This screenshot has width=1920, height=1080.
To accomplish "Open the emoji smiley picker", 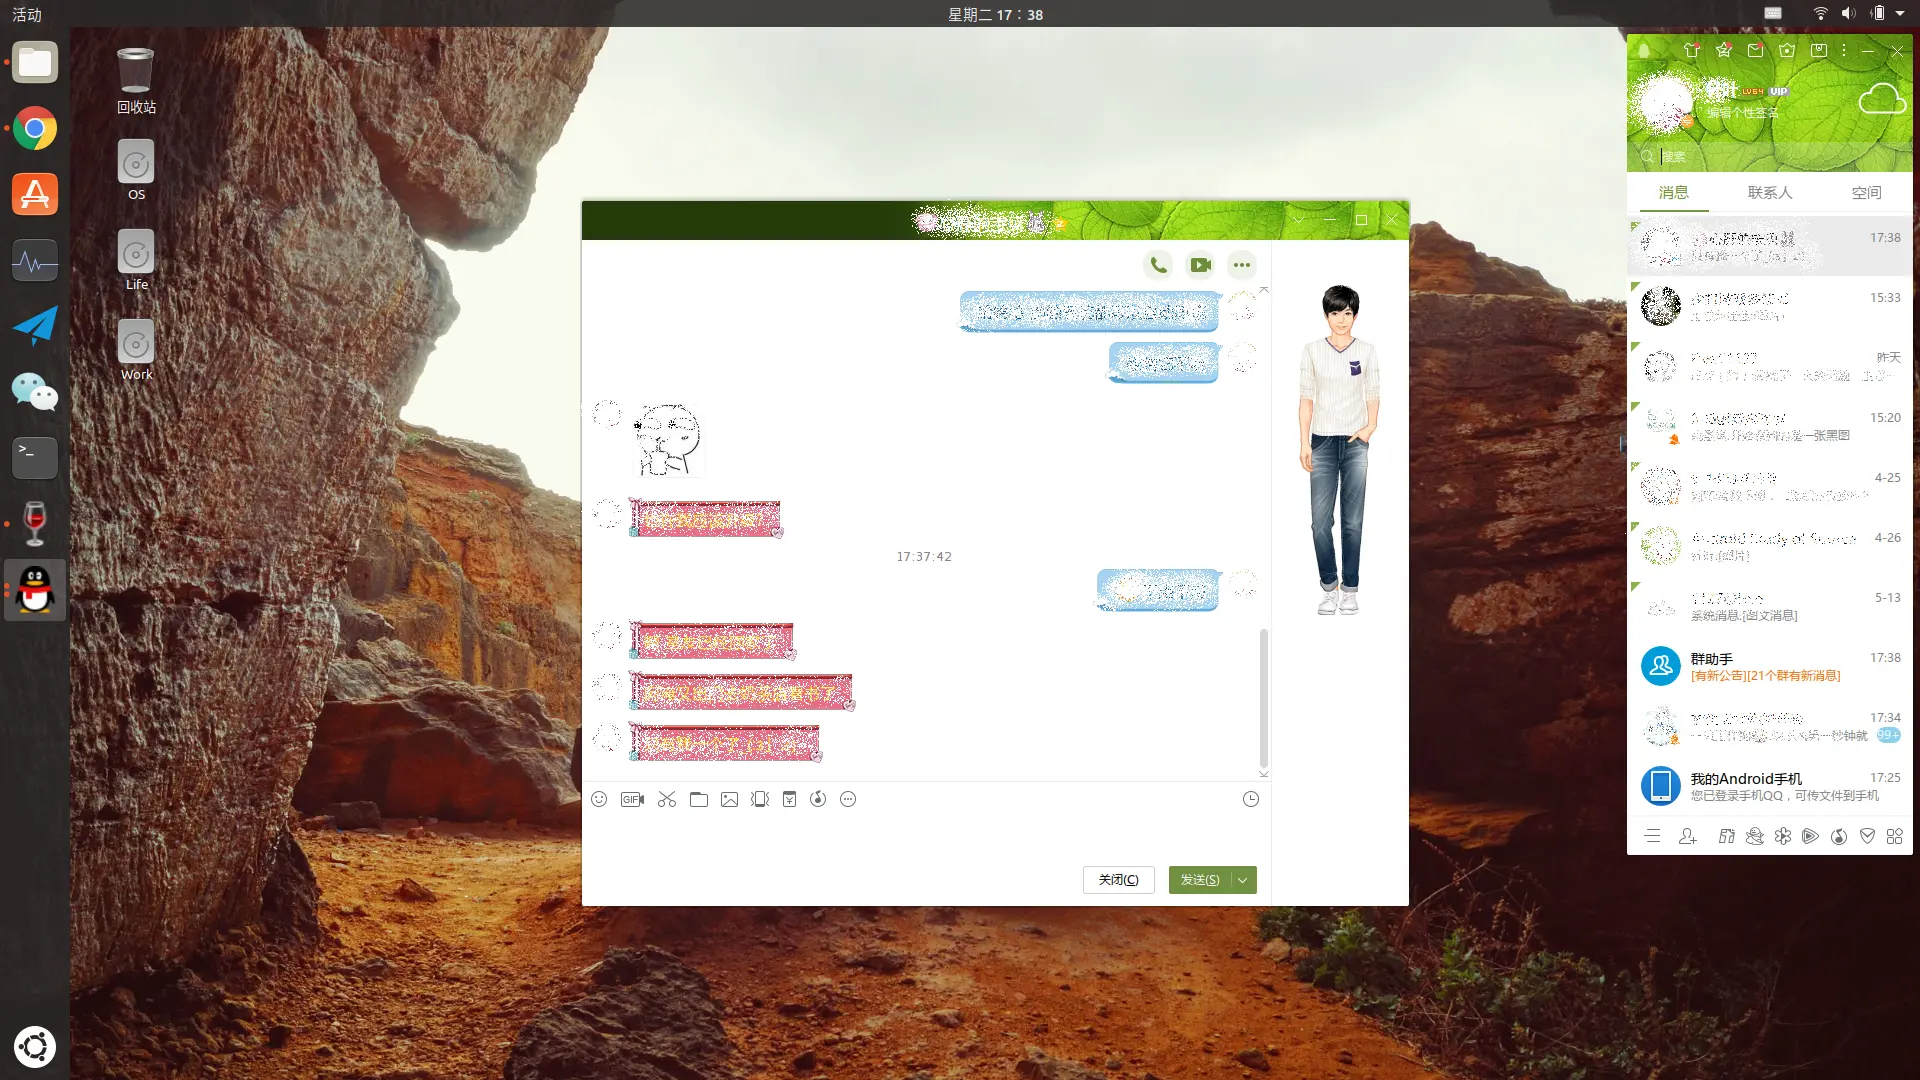I will coord(599,799).
